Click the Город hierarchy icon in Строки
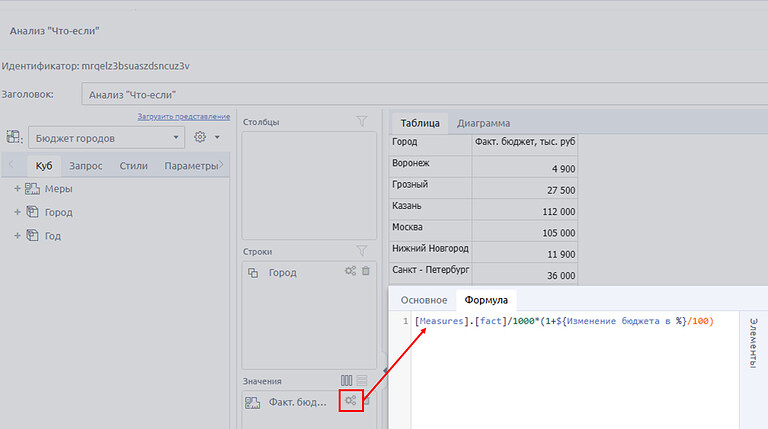The image size is (768, 429). click(x=253, y=273)
